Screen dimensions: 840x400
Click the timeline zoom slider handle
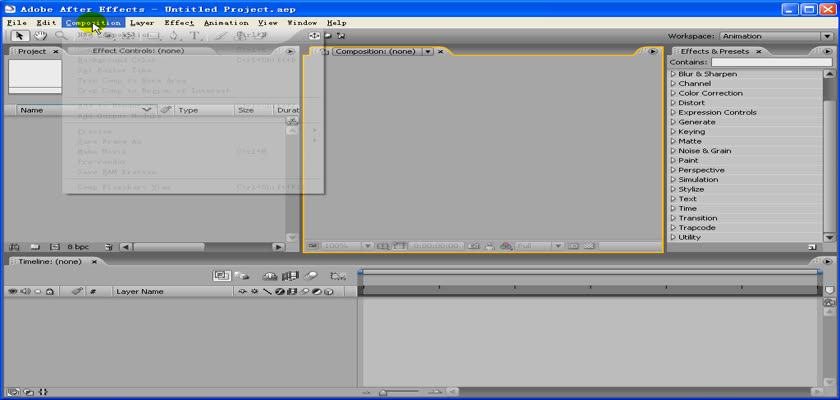click(x=383, y=392)
